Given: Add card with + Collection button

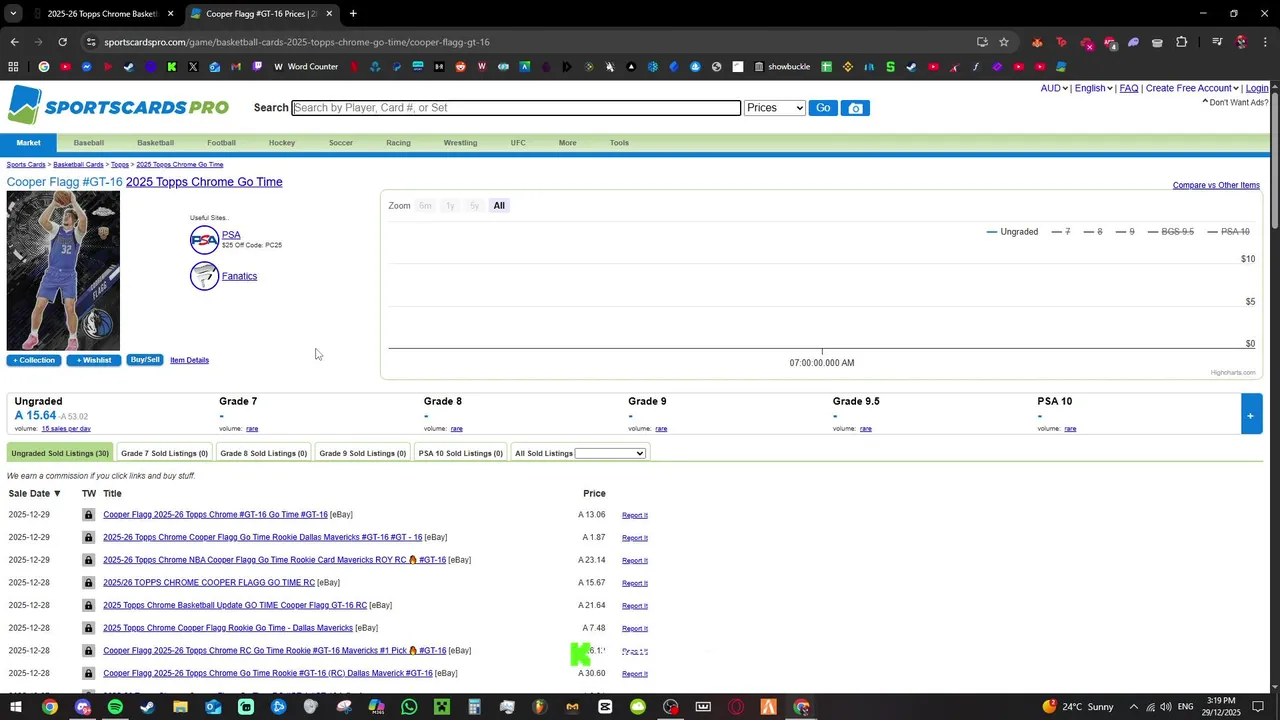Looking at the screenshot, I should pyautogui.click(x=34, y=360).
